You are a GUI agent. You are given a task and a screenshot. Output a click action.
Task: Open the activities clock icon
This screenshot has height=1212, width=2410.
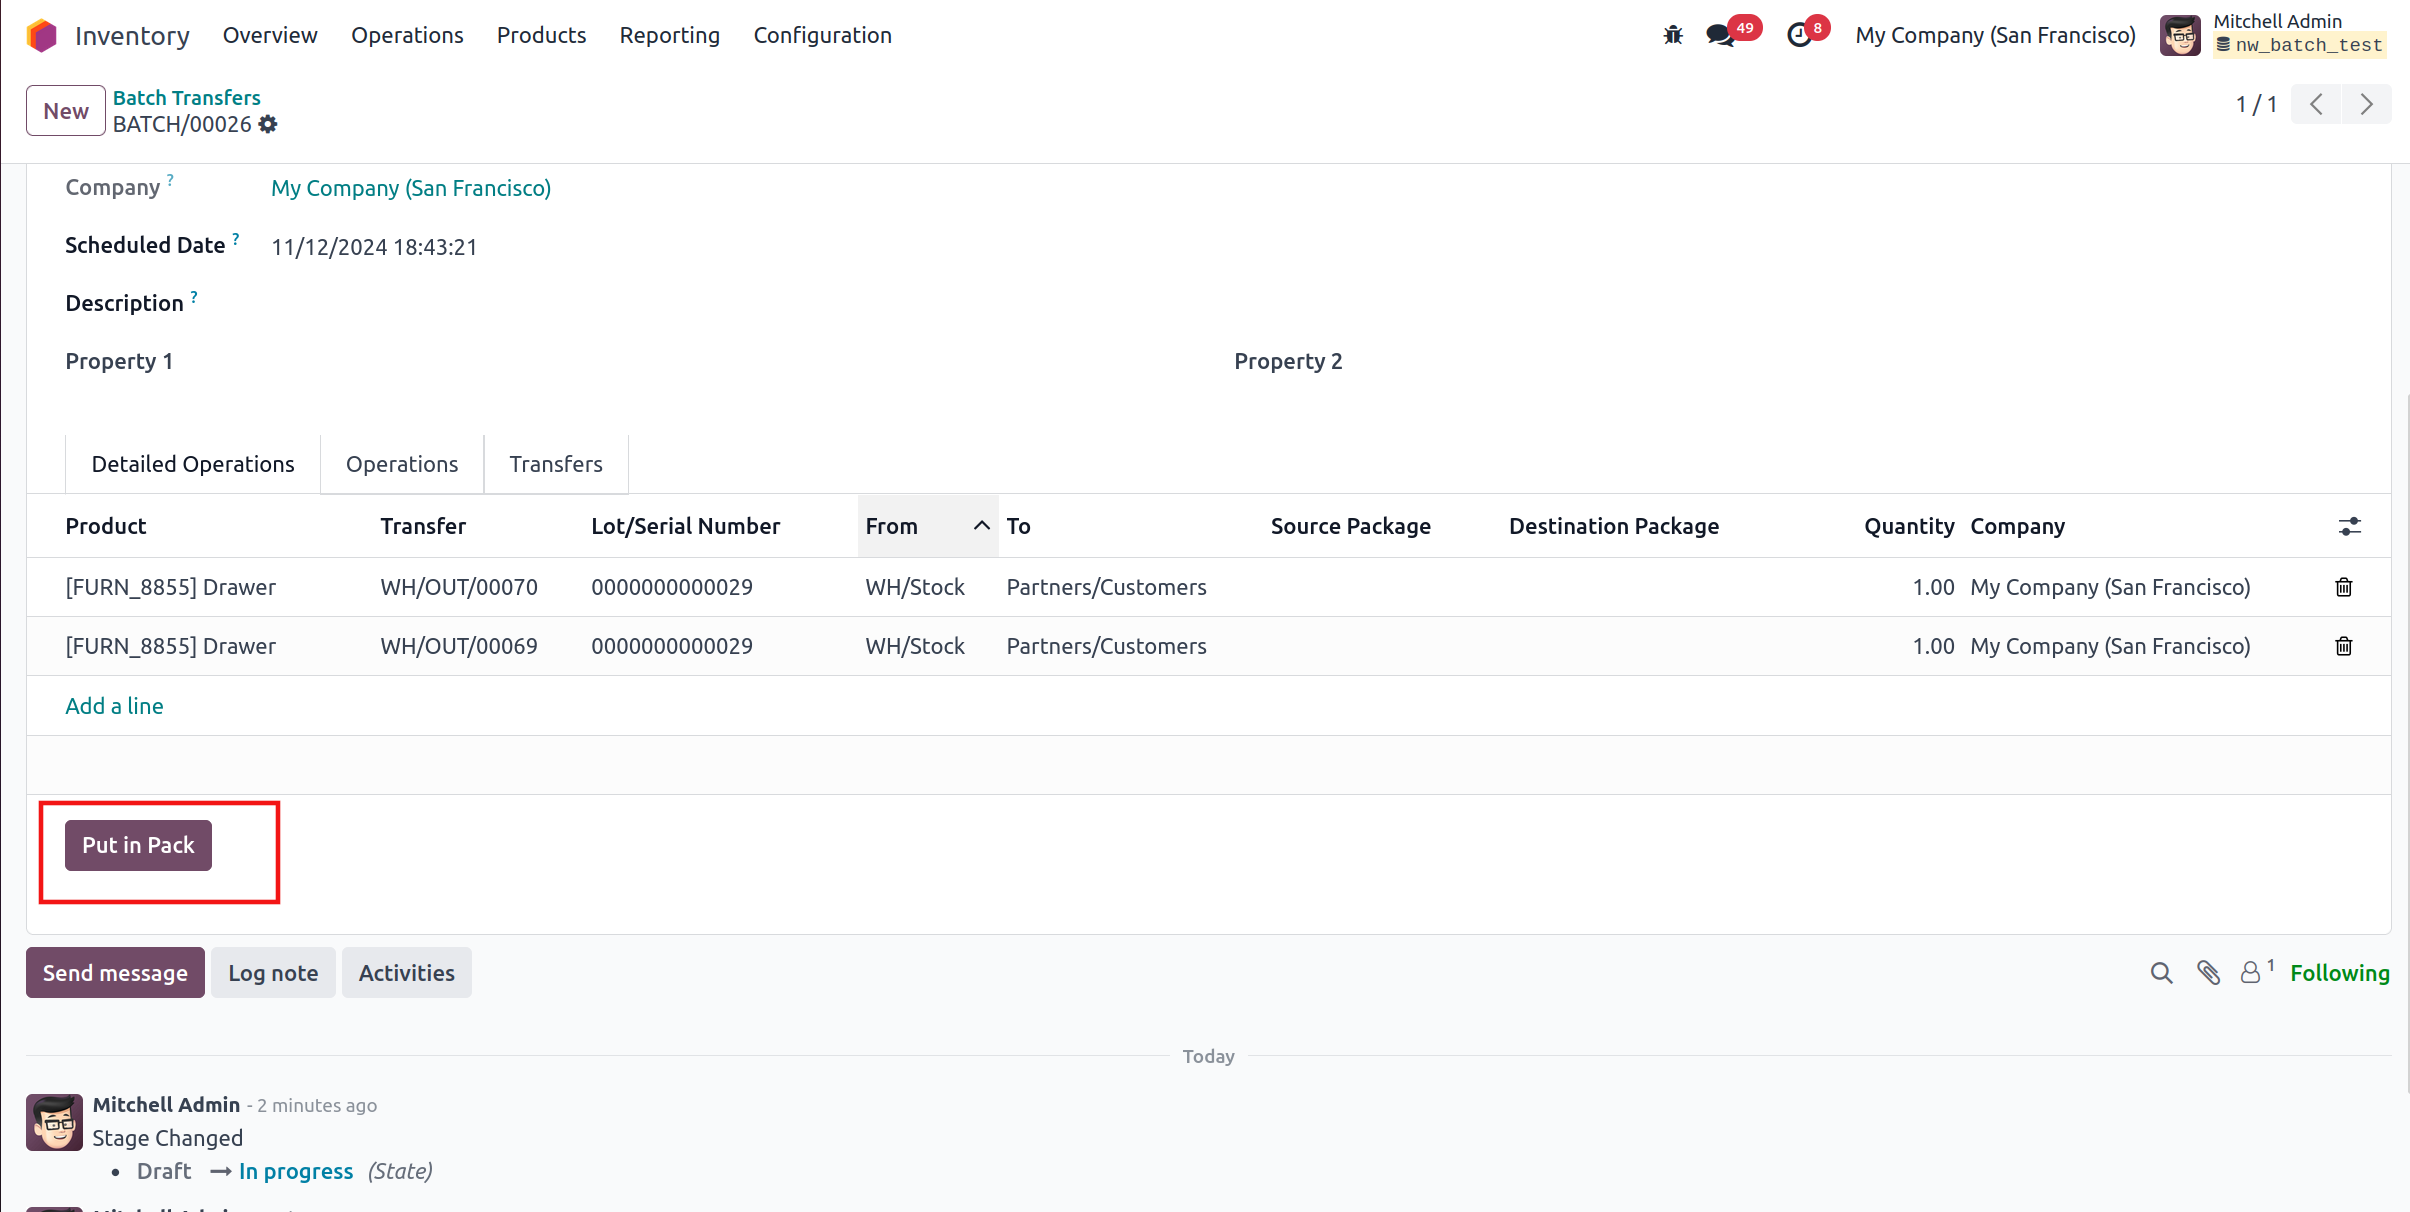click(x=1799, y=36)
